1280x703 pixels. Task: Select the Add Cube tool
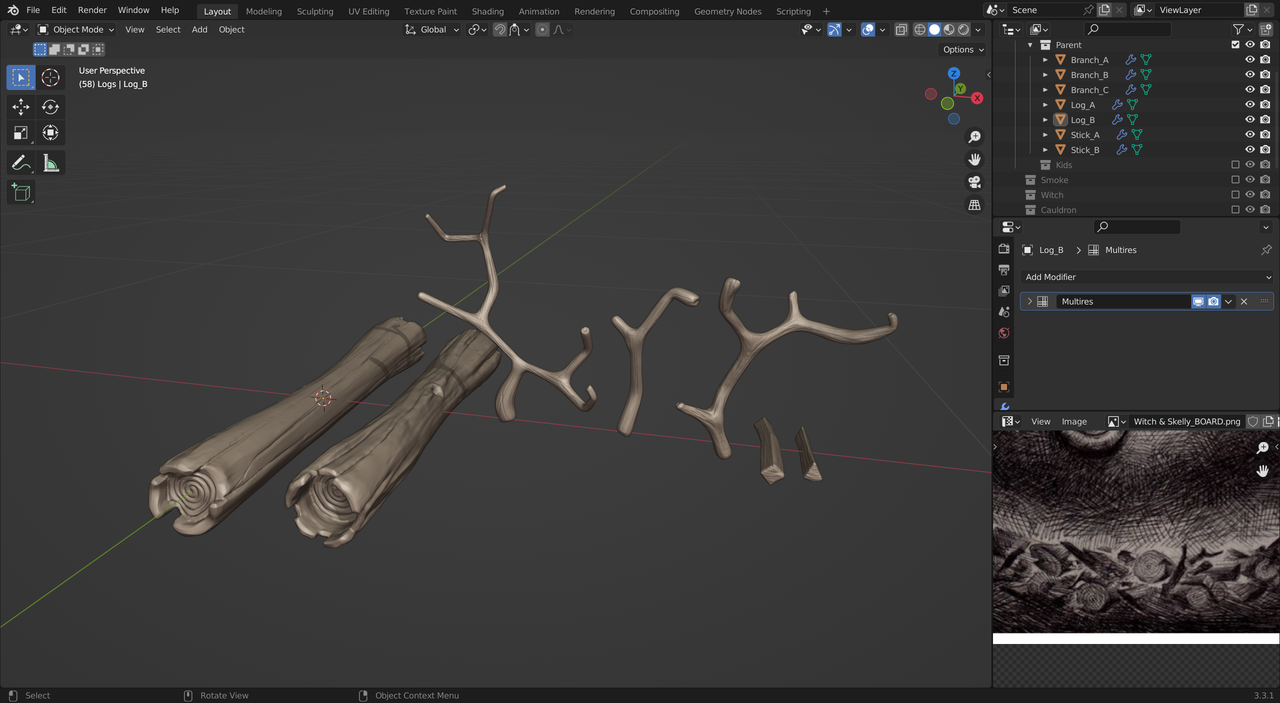point(21,193)
